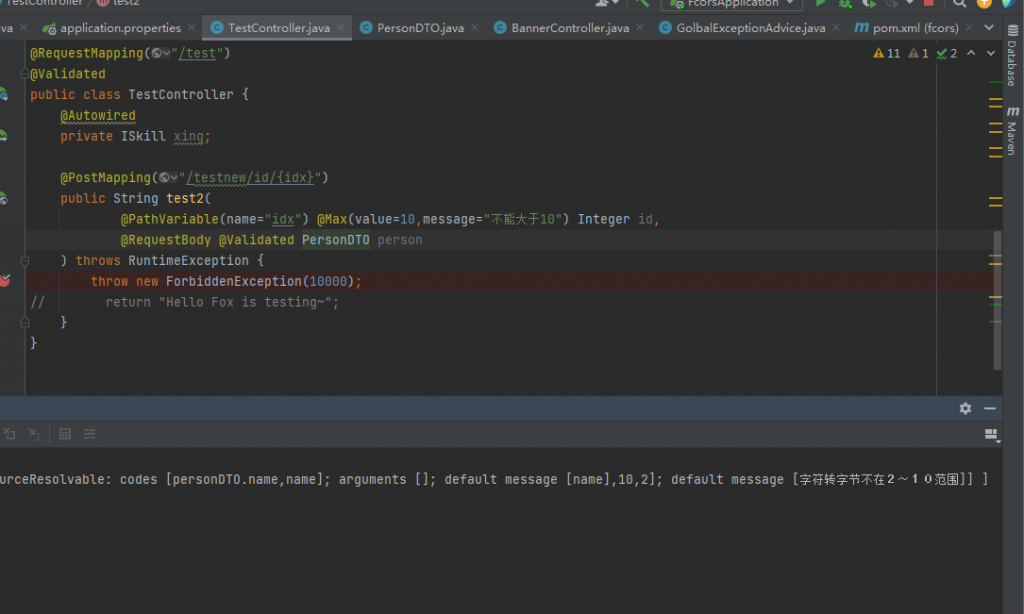Click the ISkill type name
The image size is (1024, 614).
[143, 136]
